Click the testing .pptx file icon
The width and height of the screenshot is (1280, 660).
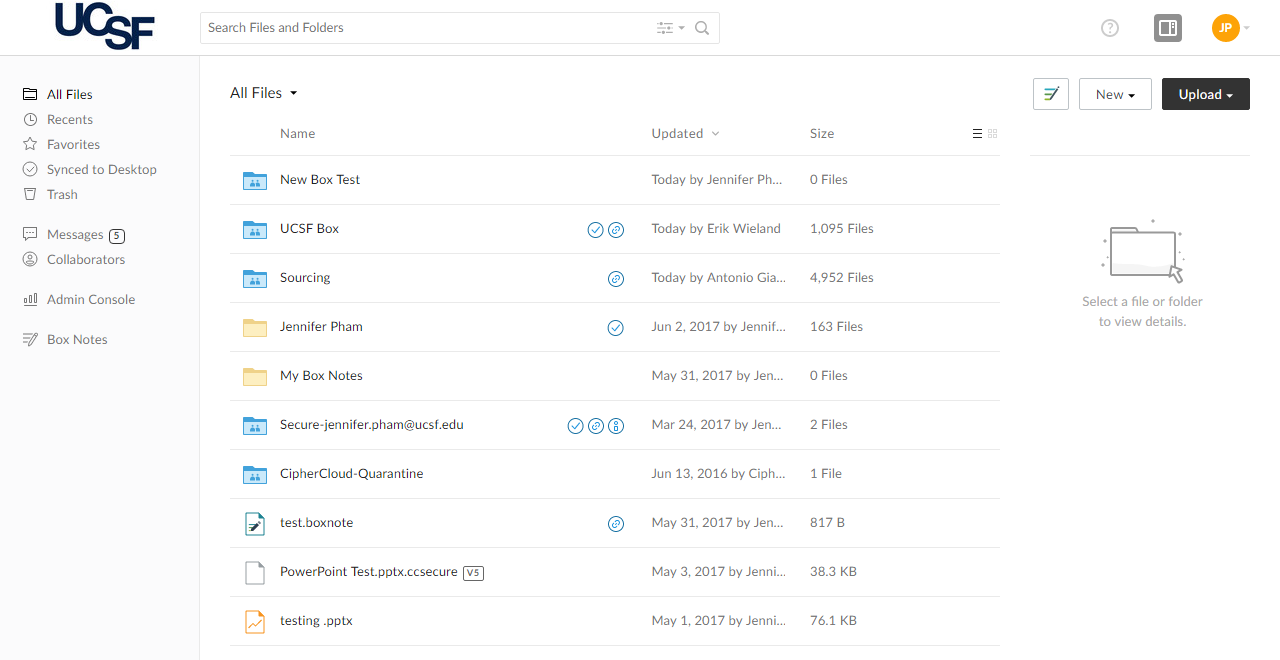tap(255, 621)
